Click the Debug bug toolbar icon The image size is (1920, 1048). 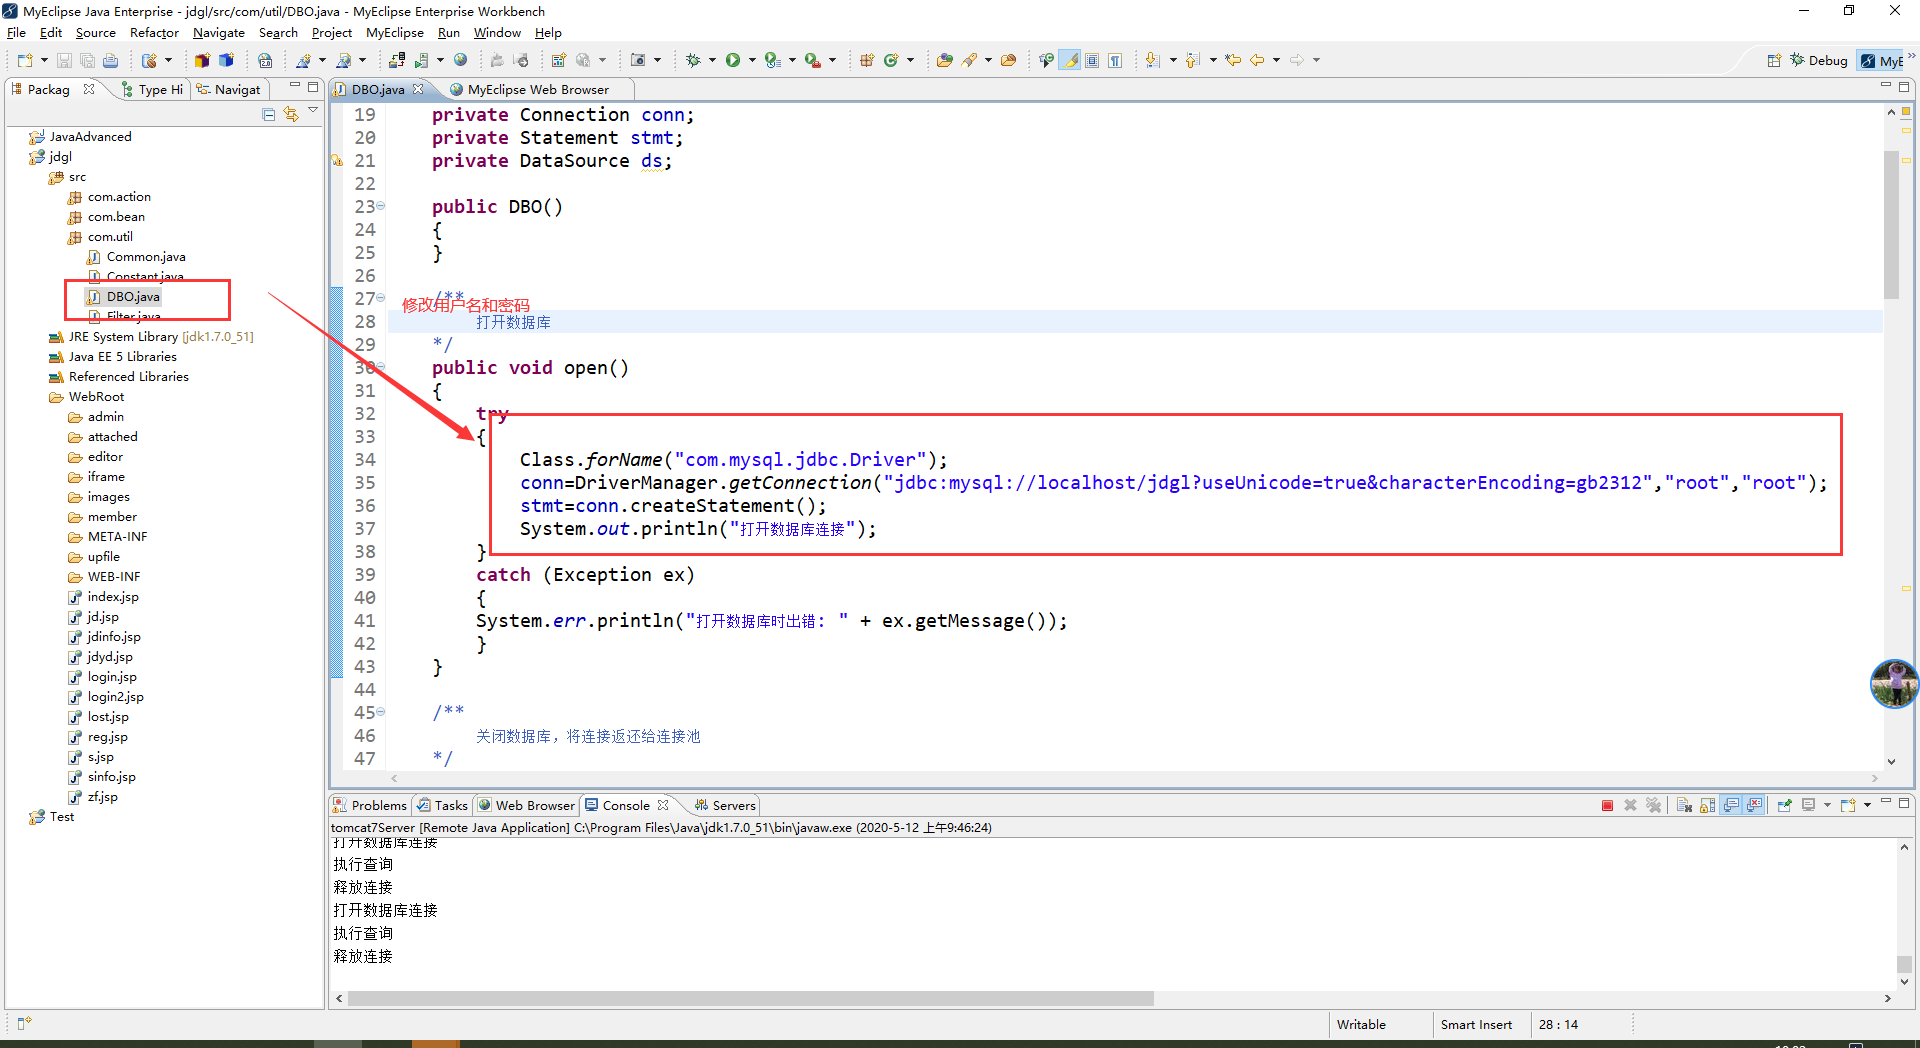click(x=693, y=60)
